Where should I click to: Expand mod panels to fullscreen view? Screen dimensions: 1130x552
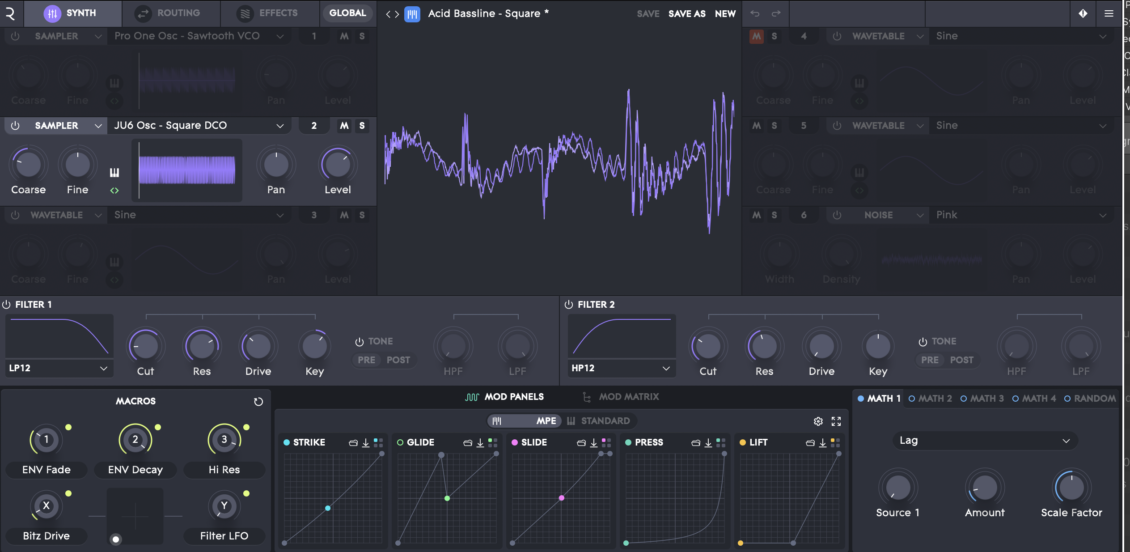(837, 422)
